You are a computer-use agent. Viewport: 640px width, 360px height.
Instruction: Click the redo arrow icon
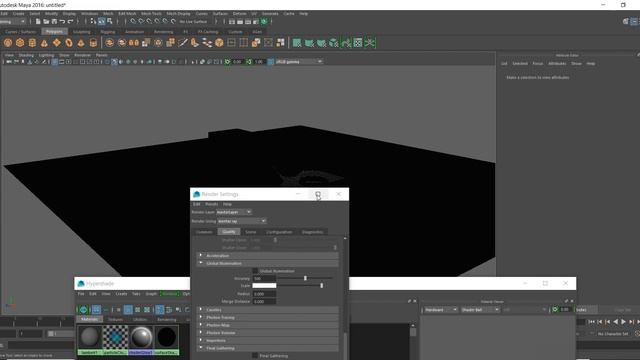70,22
